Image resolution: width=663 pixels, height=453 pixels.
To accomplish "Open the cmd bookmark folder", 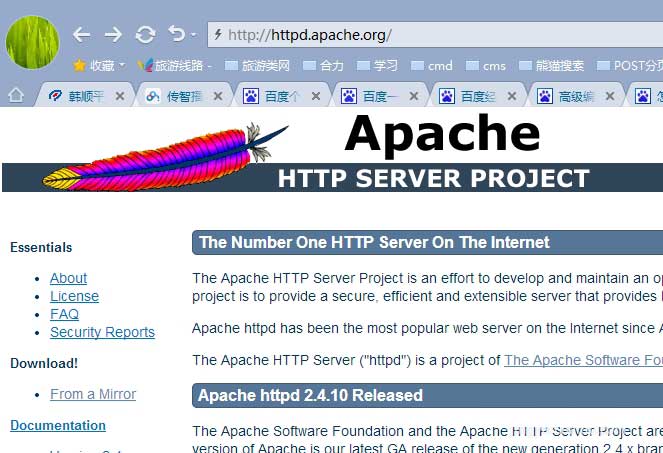I will 432,66.
